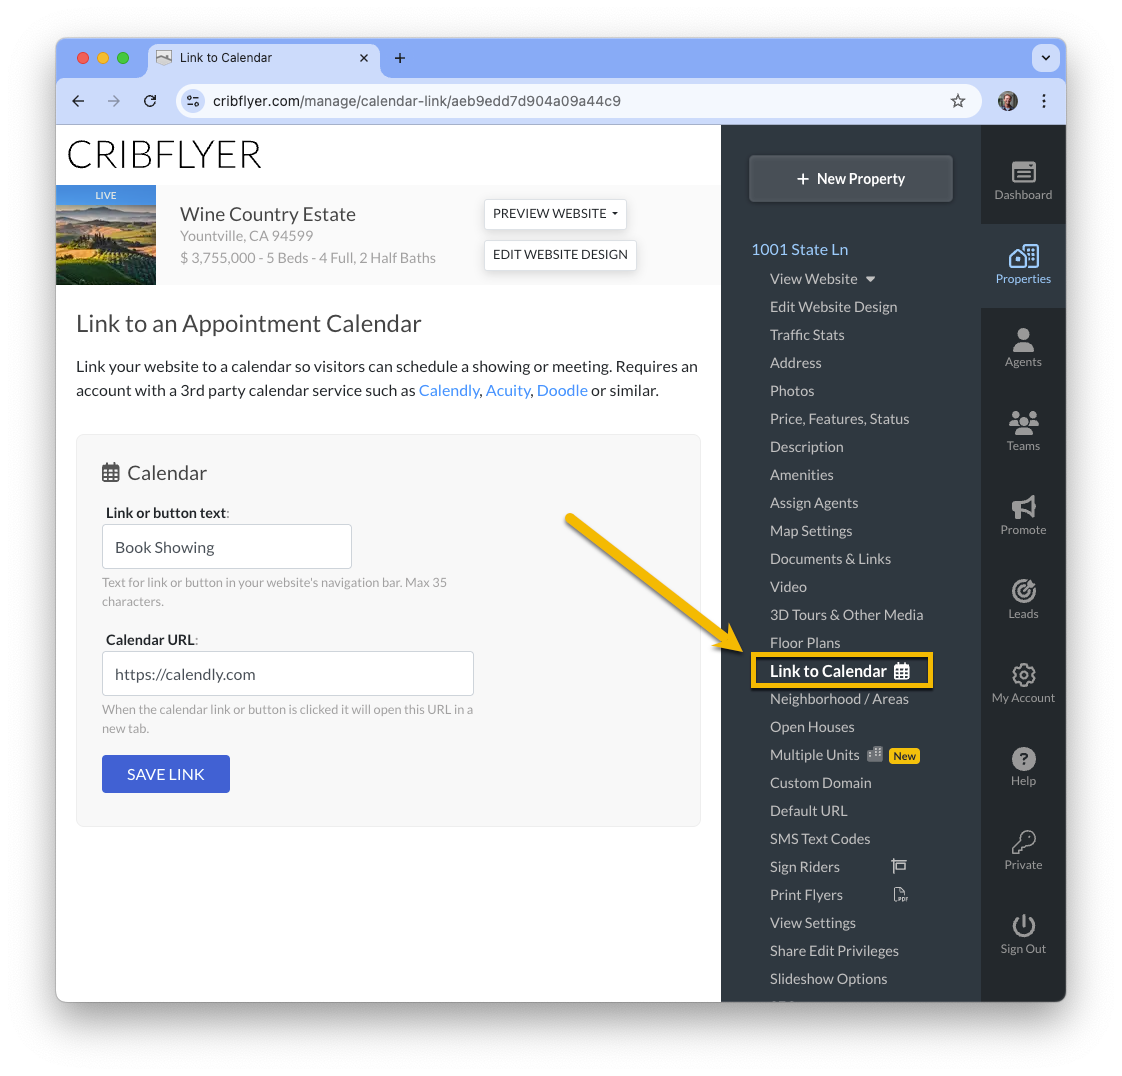
Task: Open Description in sidebar menu
Action: (x=806, y=446)
